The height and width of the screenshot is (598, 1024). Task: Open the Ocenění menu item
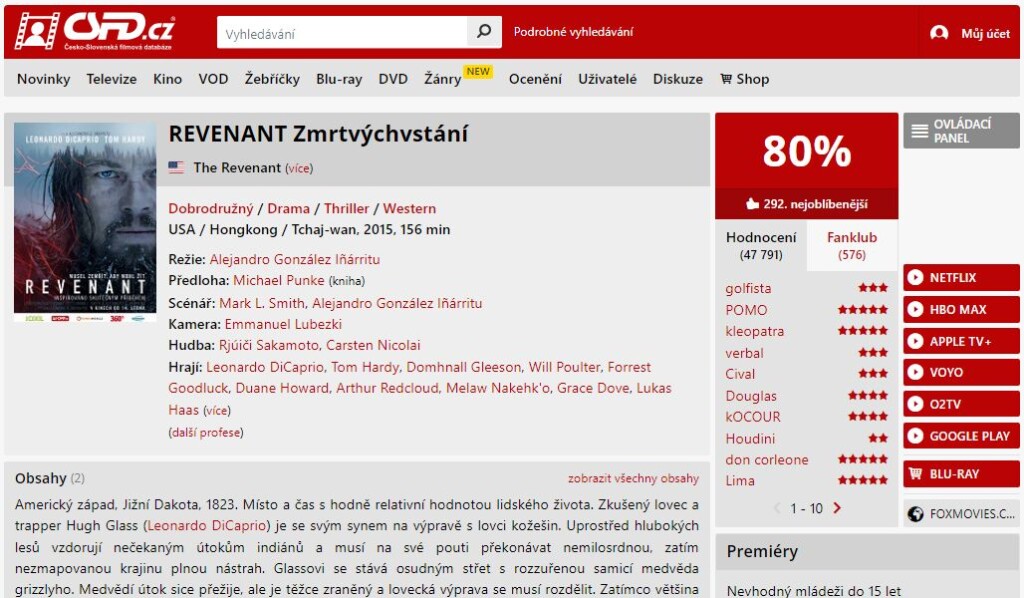[x=535, y=79]
